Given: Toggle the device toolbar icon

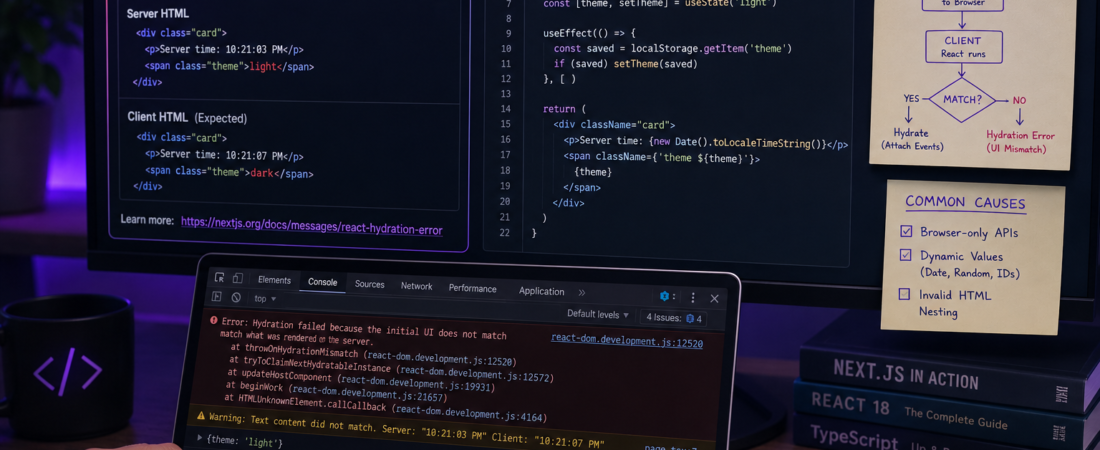Looking at the screenshot, I should (238, 279).
